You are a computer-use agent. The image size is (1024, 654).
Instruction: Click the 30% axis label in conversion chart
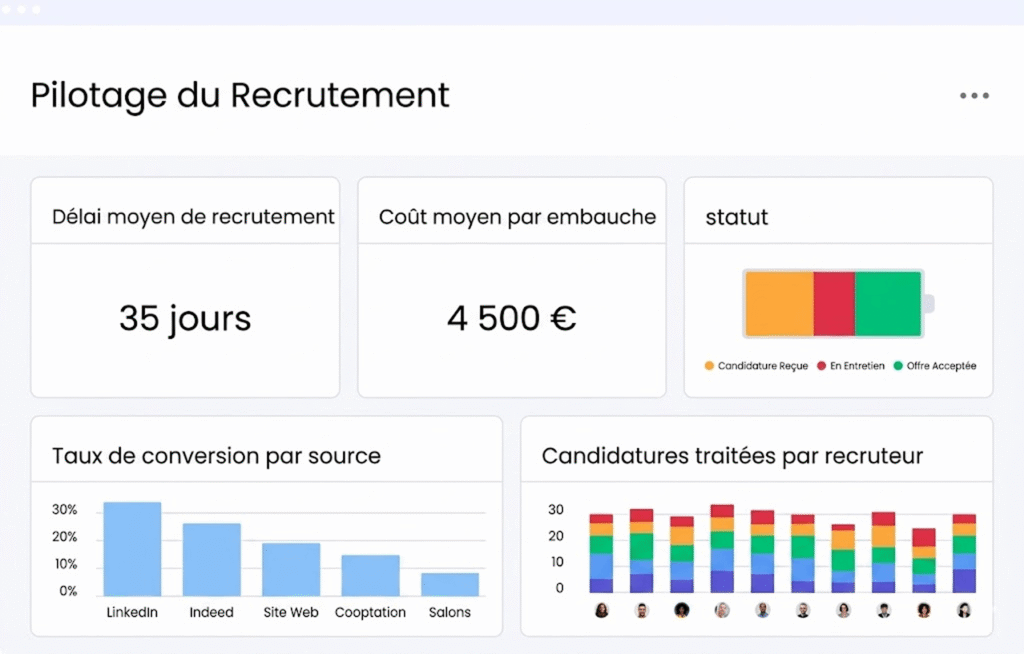pos(65,510)
